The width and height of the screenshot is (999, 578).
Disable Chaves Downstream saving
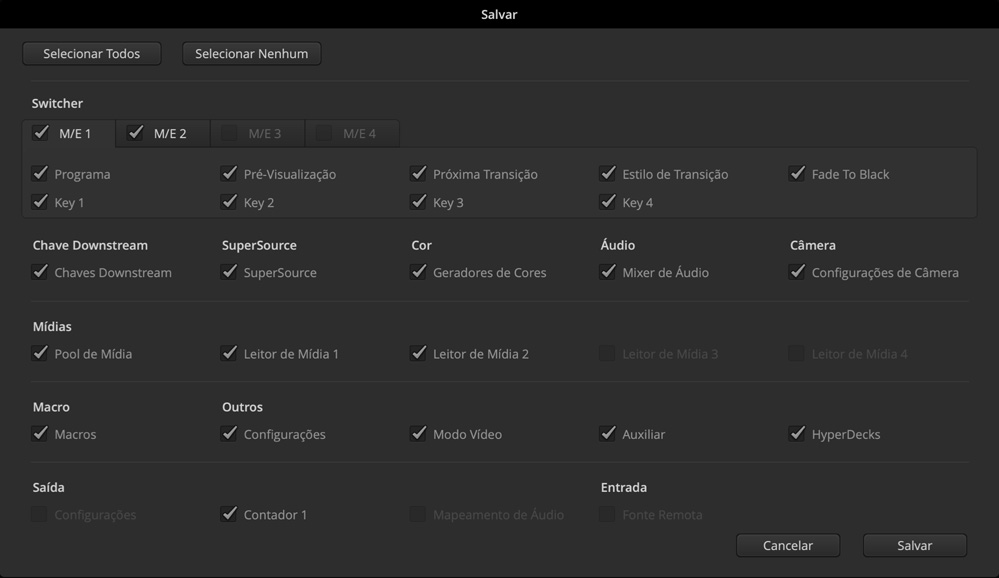[x=40, y=272]
